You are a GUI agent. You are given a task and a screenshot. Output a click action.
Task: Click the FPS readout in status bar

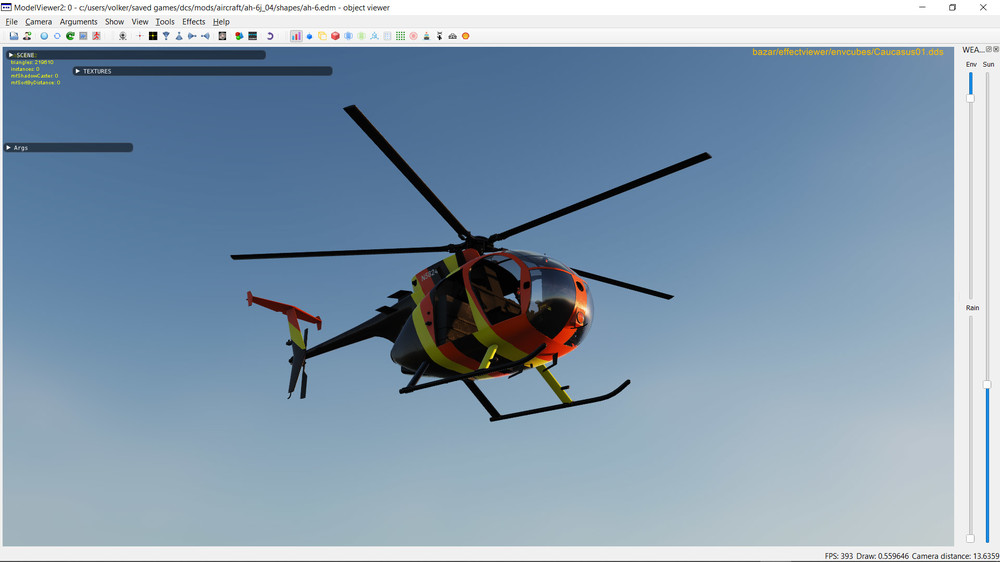(x=839, y=556)
